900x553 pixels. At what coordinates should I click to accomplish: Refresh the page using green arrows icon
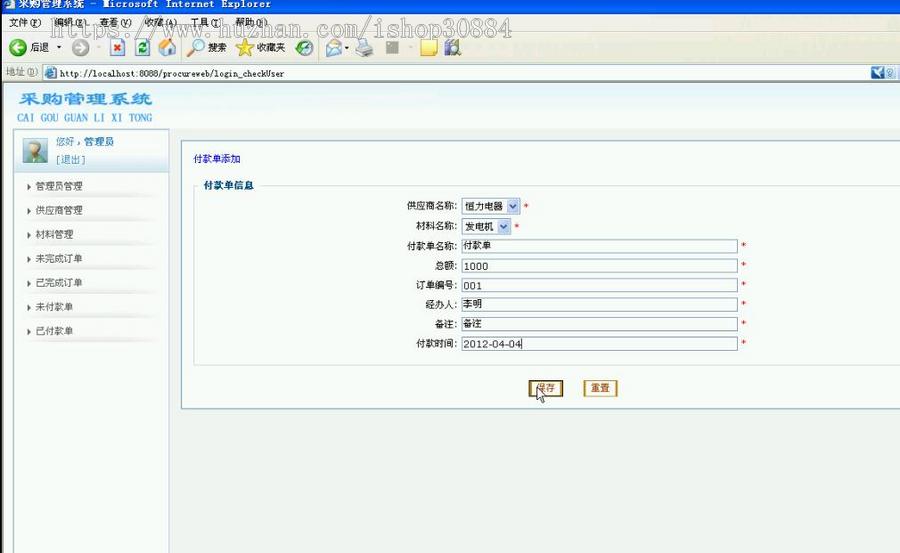[x=142, y=48]
